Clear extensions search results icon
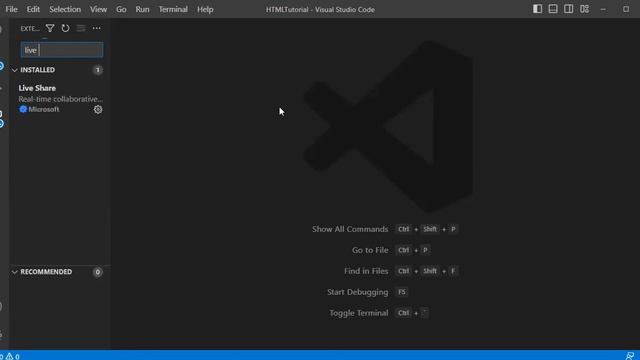Image resolution: width=640 pixels, height=360 pixels. click(x=81, y=28)
